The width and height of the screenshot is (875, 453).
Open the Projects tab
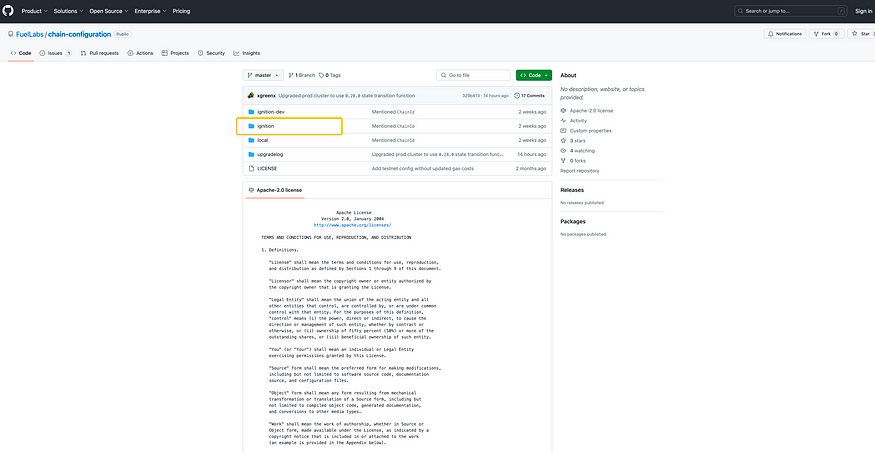click(x=175, y=53)
